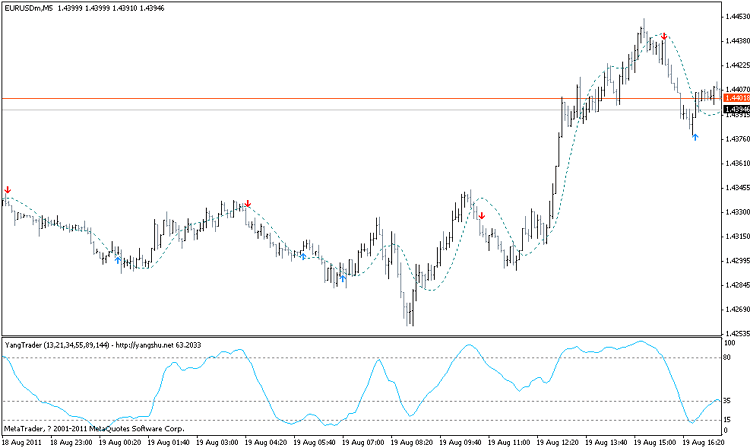The height and width of the screenshot is (448, 750).
Task: Click the indicator's 15 level scale value
Action: click(730, 419)
